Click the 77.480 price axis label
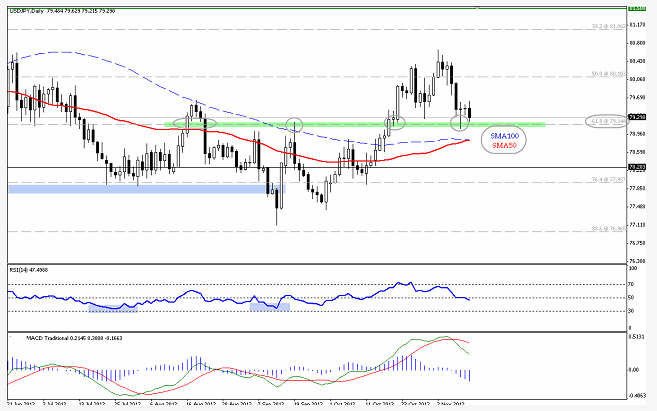 637,207
